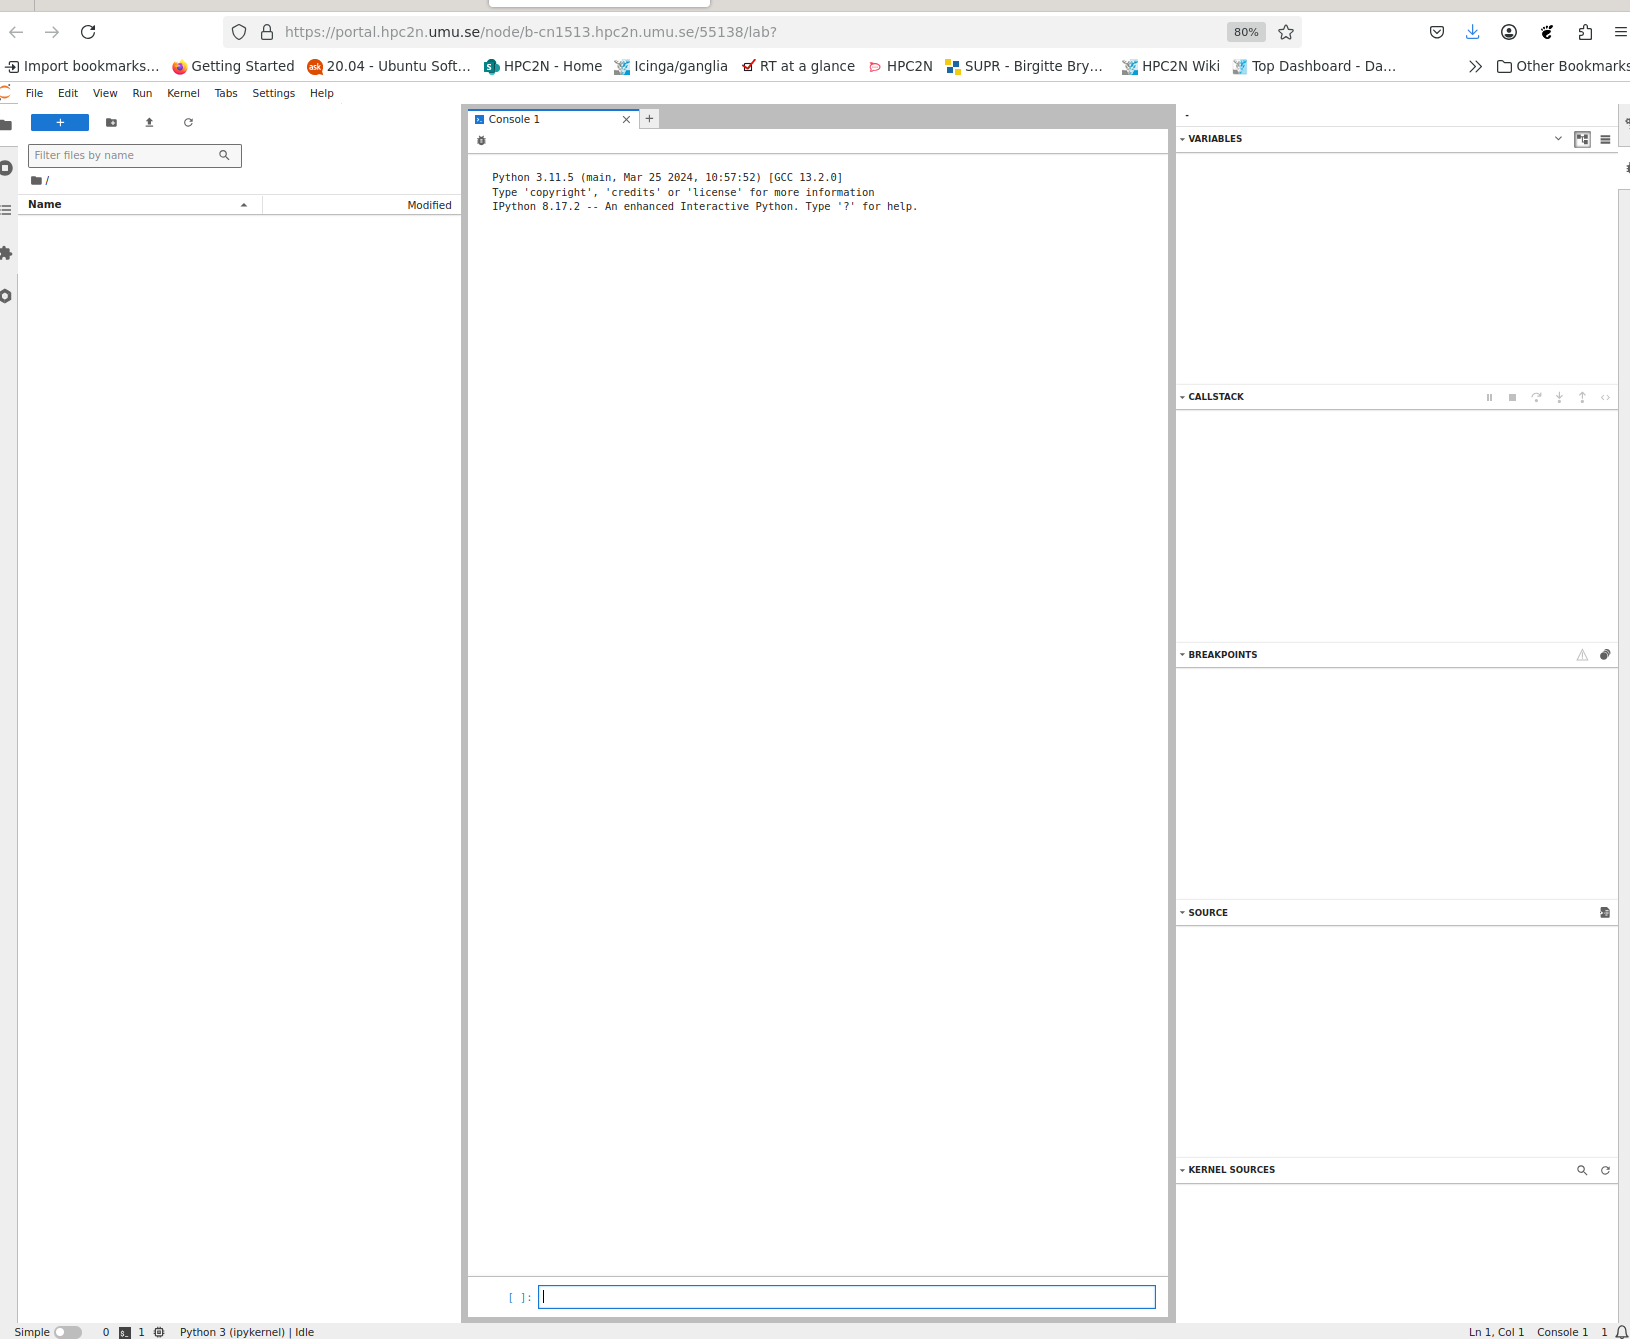
Task: Click the debugger pause/continue icon
Action: pos(1489,397)
